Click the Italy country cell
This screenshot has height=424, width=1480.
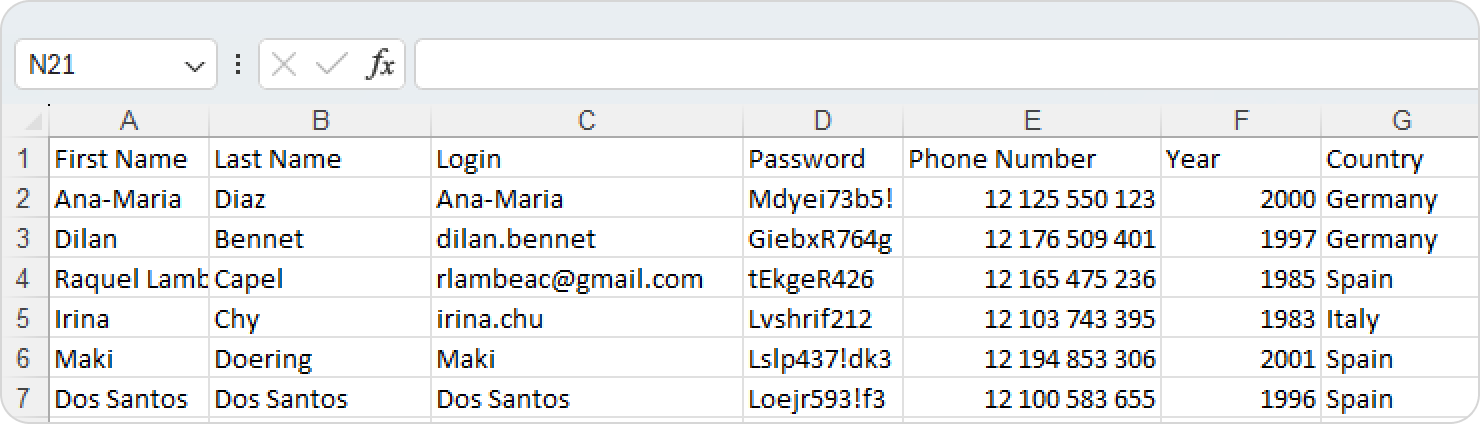click(x=1400, y=319)
